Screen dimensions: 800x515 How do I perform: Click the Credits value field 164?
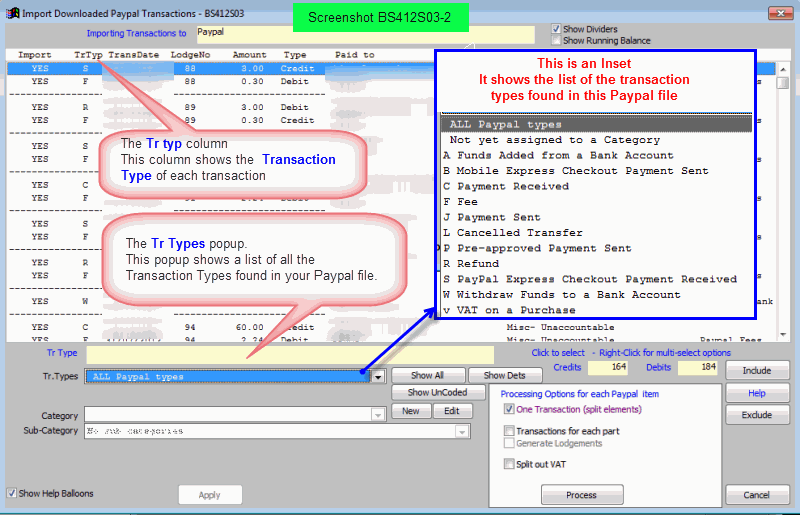[x=607, y=367]
